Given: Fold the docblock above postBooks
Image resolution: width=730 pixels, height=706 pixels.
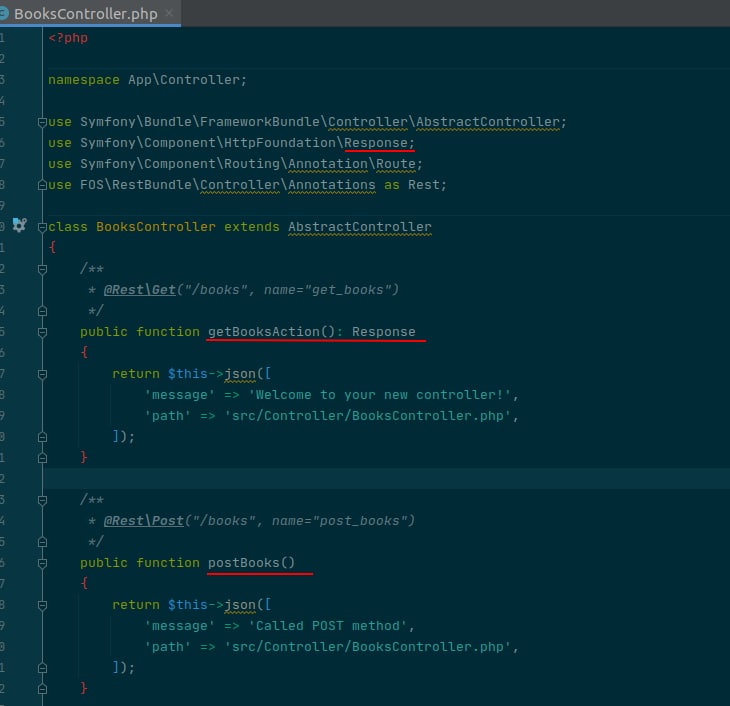Looking at the screenshot, I should pos(42,500).
